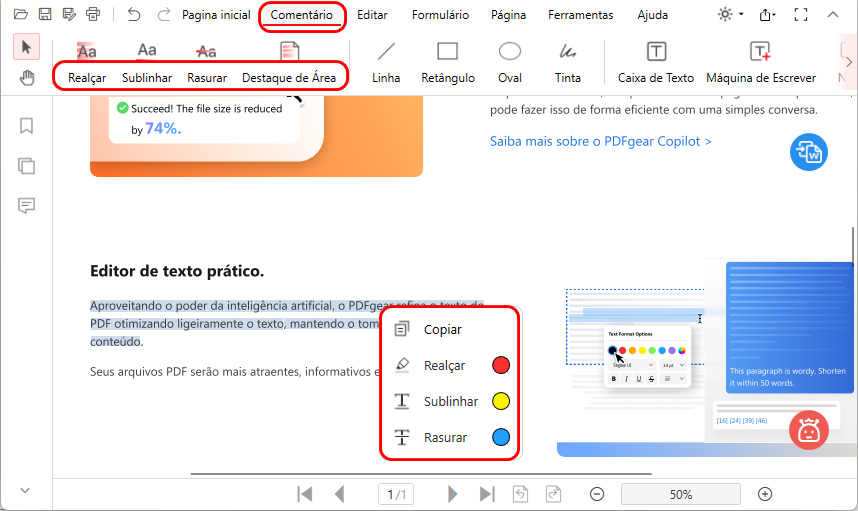Zoom in with the plus button
Viewport: 858px width, 511px height.
pyautogui.click(x=765, y=495)
